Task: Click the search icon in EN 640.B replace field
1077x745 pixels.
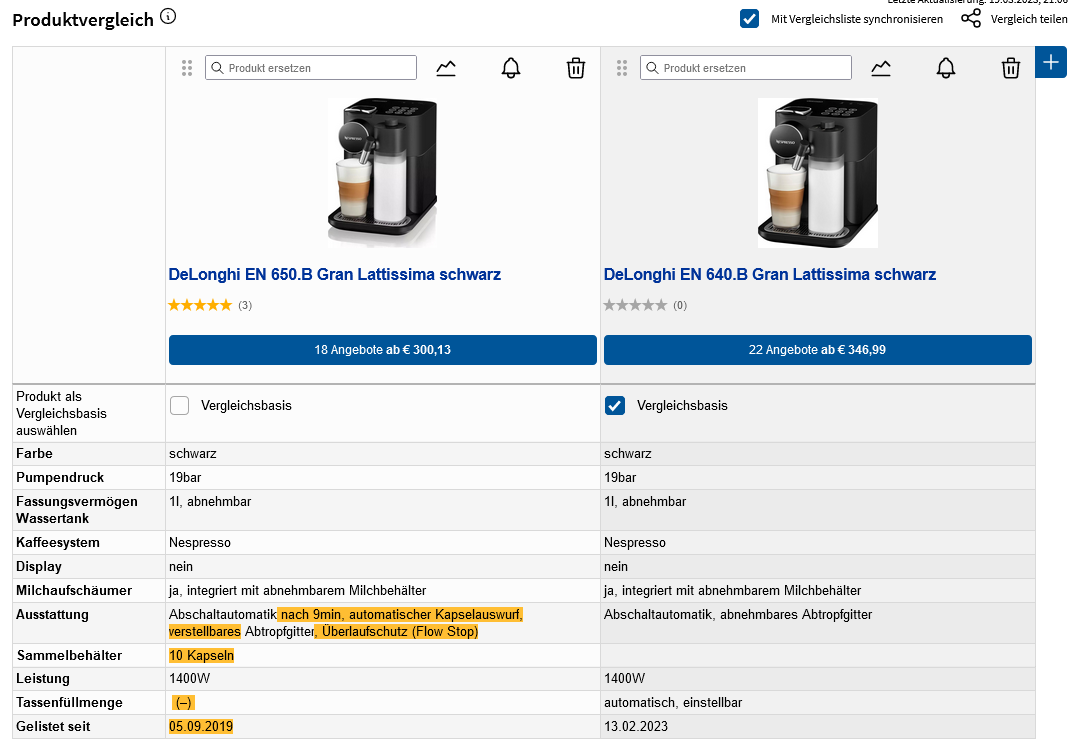Action: (x=653, y=68)
